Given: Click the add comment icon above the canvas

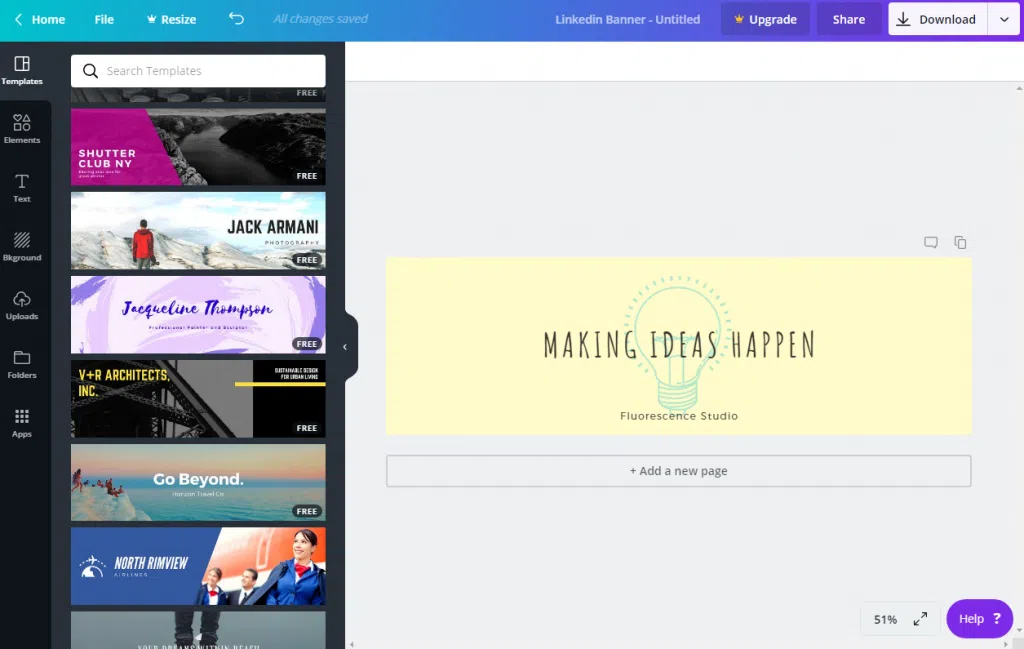Looking at the screenshot, I should point(931,242).
